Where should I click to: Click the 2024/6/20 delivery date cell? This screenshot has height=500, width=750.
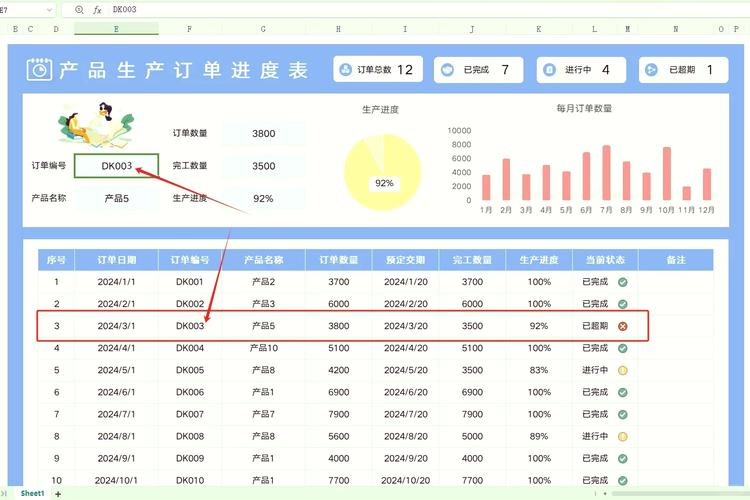coord(406,392)
